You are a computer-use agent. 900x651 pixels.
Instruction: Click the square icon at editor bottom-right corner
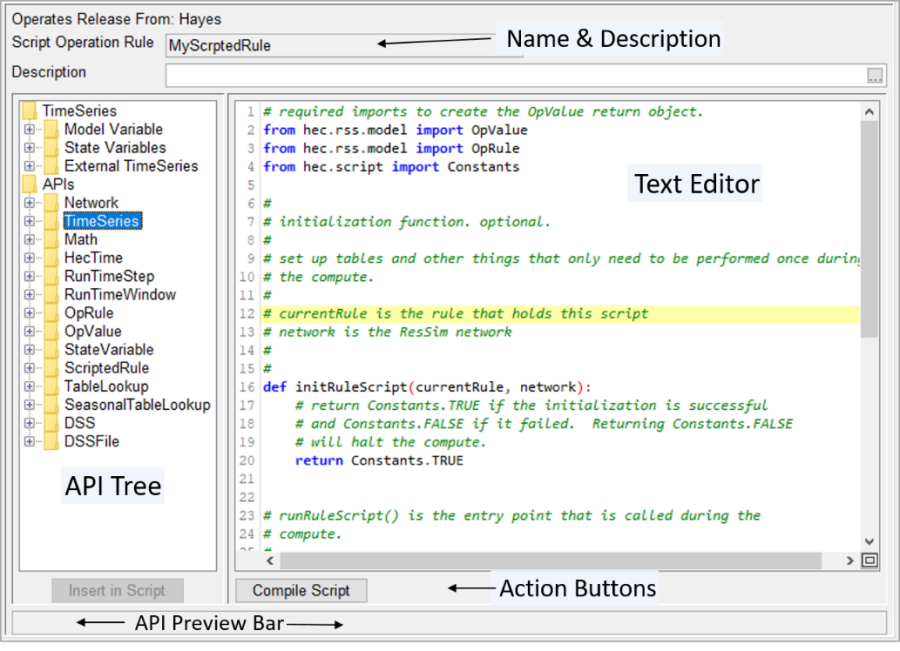(x=869, y=561)
